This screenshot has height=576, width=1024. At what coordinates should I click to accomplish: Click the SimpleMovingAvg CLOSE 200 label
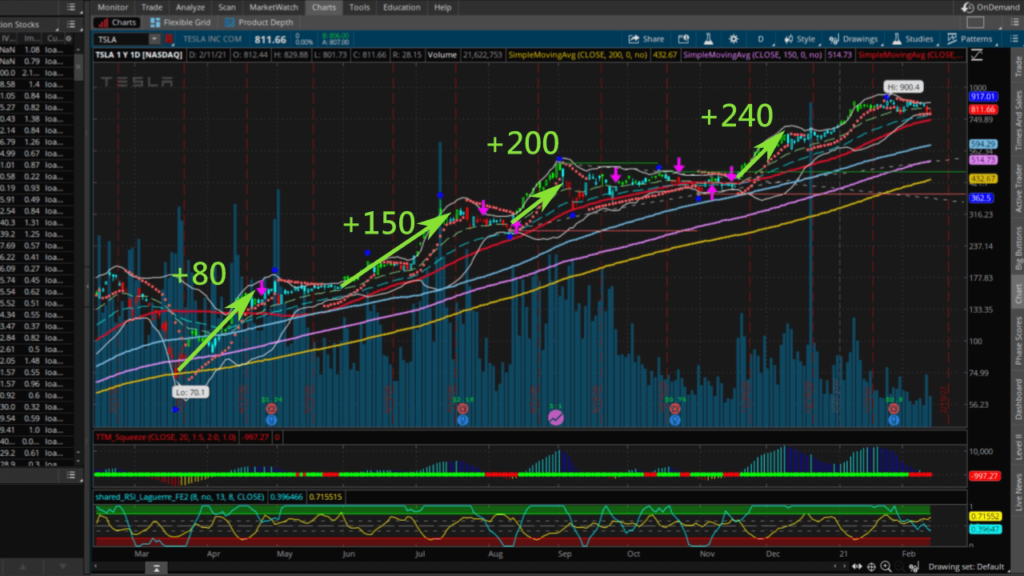click(x=578, y=55)
